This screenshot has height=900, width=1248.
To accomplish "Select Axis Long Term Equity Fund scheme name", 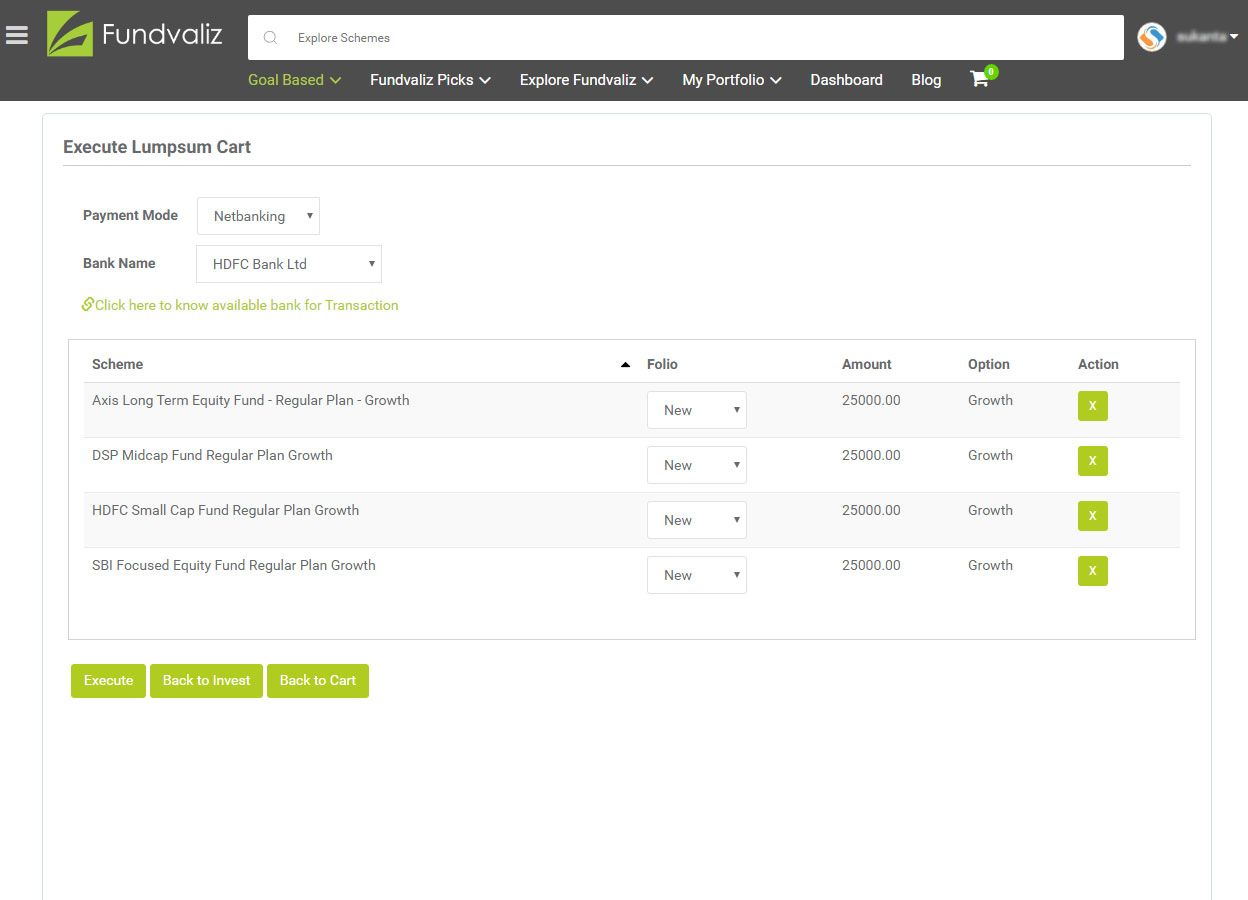I will pyautogui.click(x=251, y=400).
